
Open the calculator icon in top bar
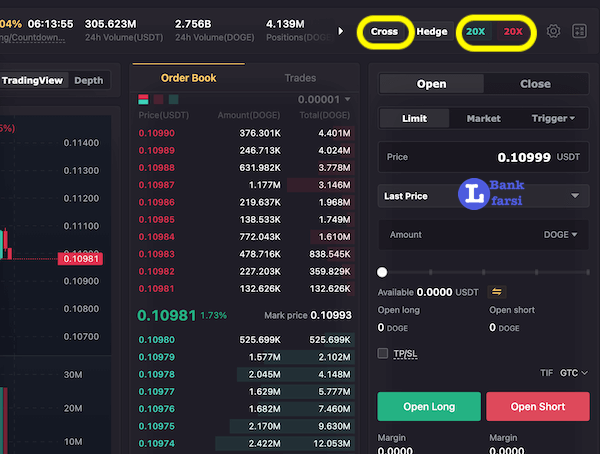click(579, 31)
